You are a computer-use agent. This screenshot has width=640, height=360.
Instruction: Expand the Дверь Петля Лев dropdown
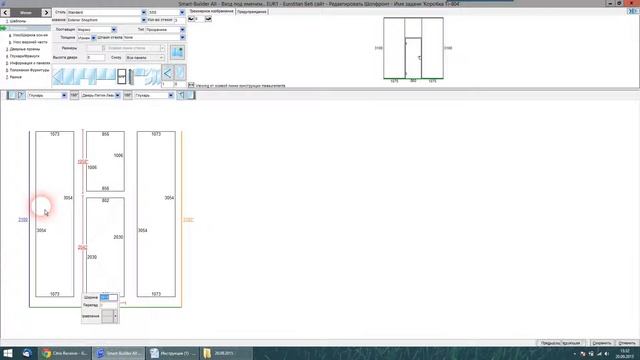118,96
